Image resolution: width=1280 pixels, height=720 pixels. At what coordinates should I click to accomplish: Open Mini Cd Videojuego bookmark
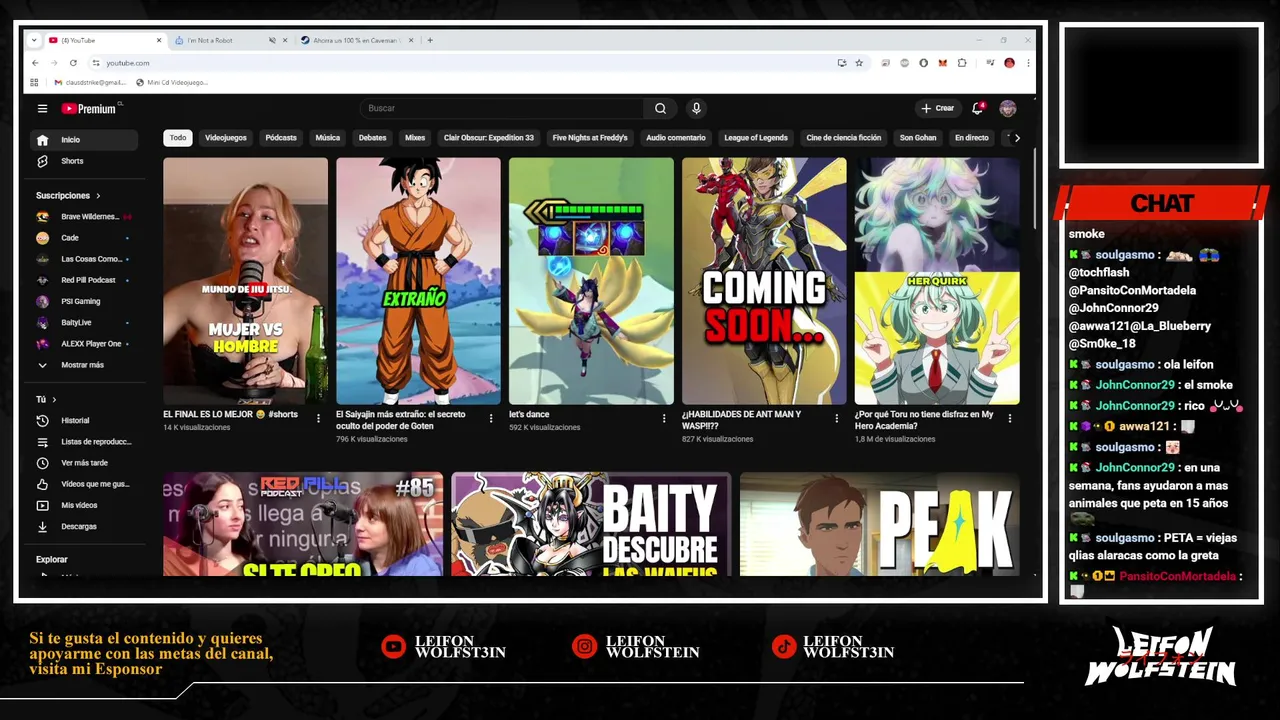172,82
